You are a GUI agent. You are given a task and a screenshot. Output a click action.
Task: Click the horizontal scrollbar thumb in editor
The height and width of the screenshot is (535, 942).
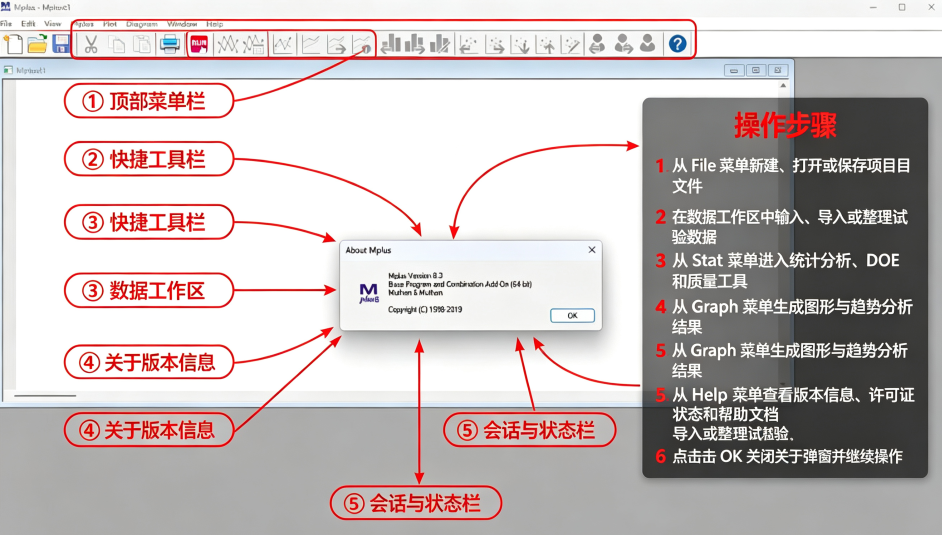45,396
